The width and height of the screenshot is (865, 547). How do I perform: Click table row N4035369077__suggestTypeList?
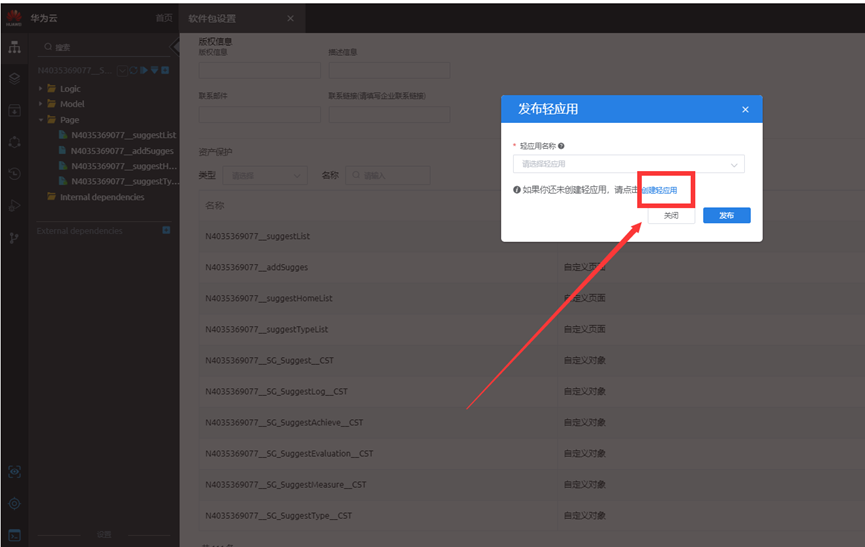tap(532, 329)
